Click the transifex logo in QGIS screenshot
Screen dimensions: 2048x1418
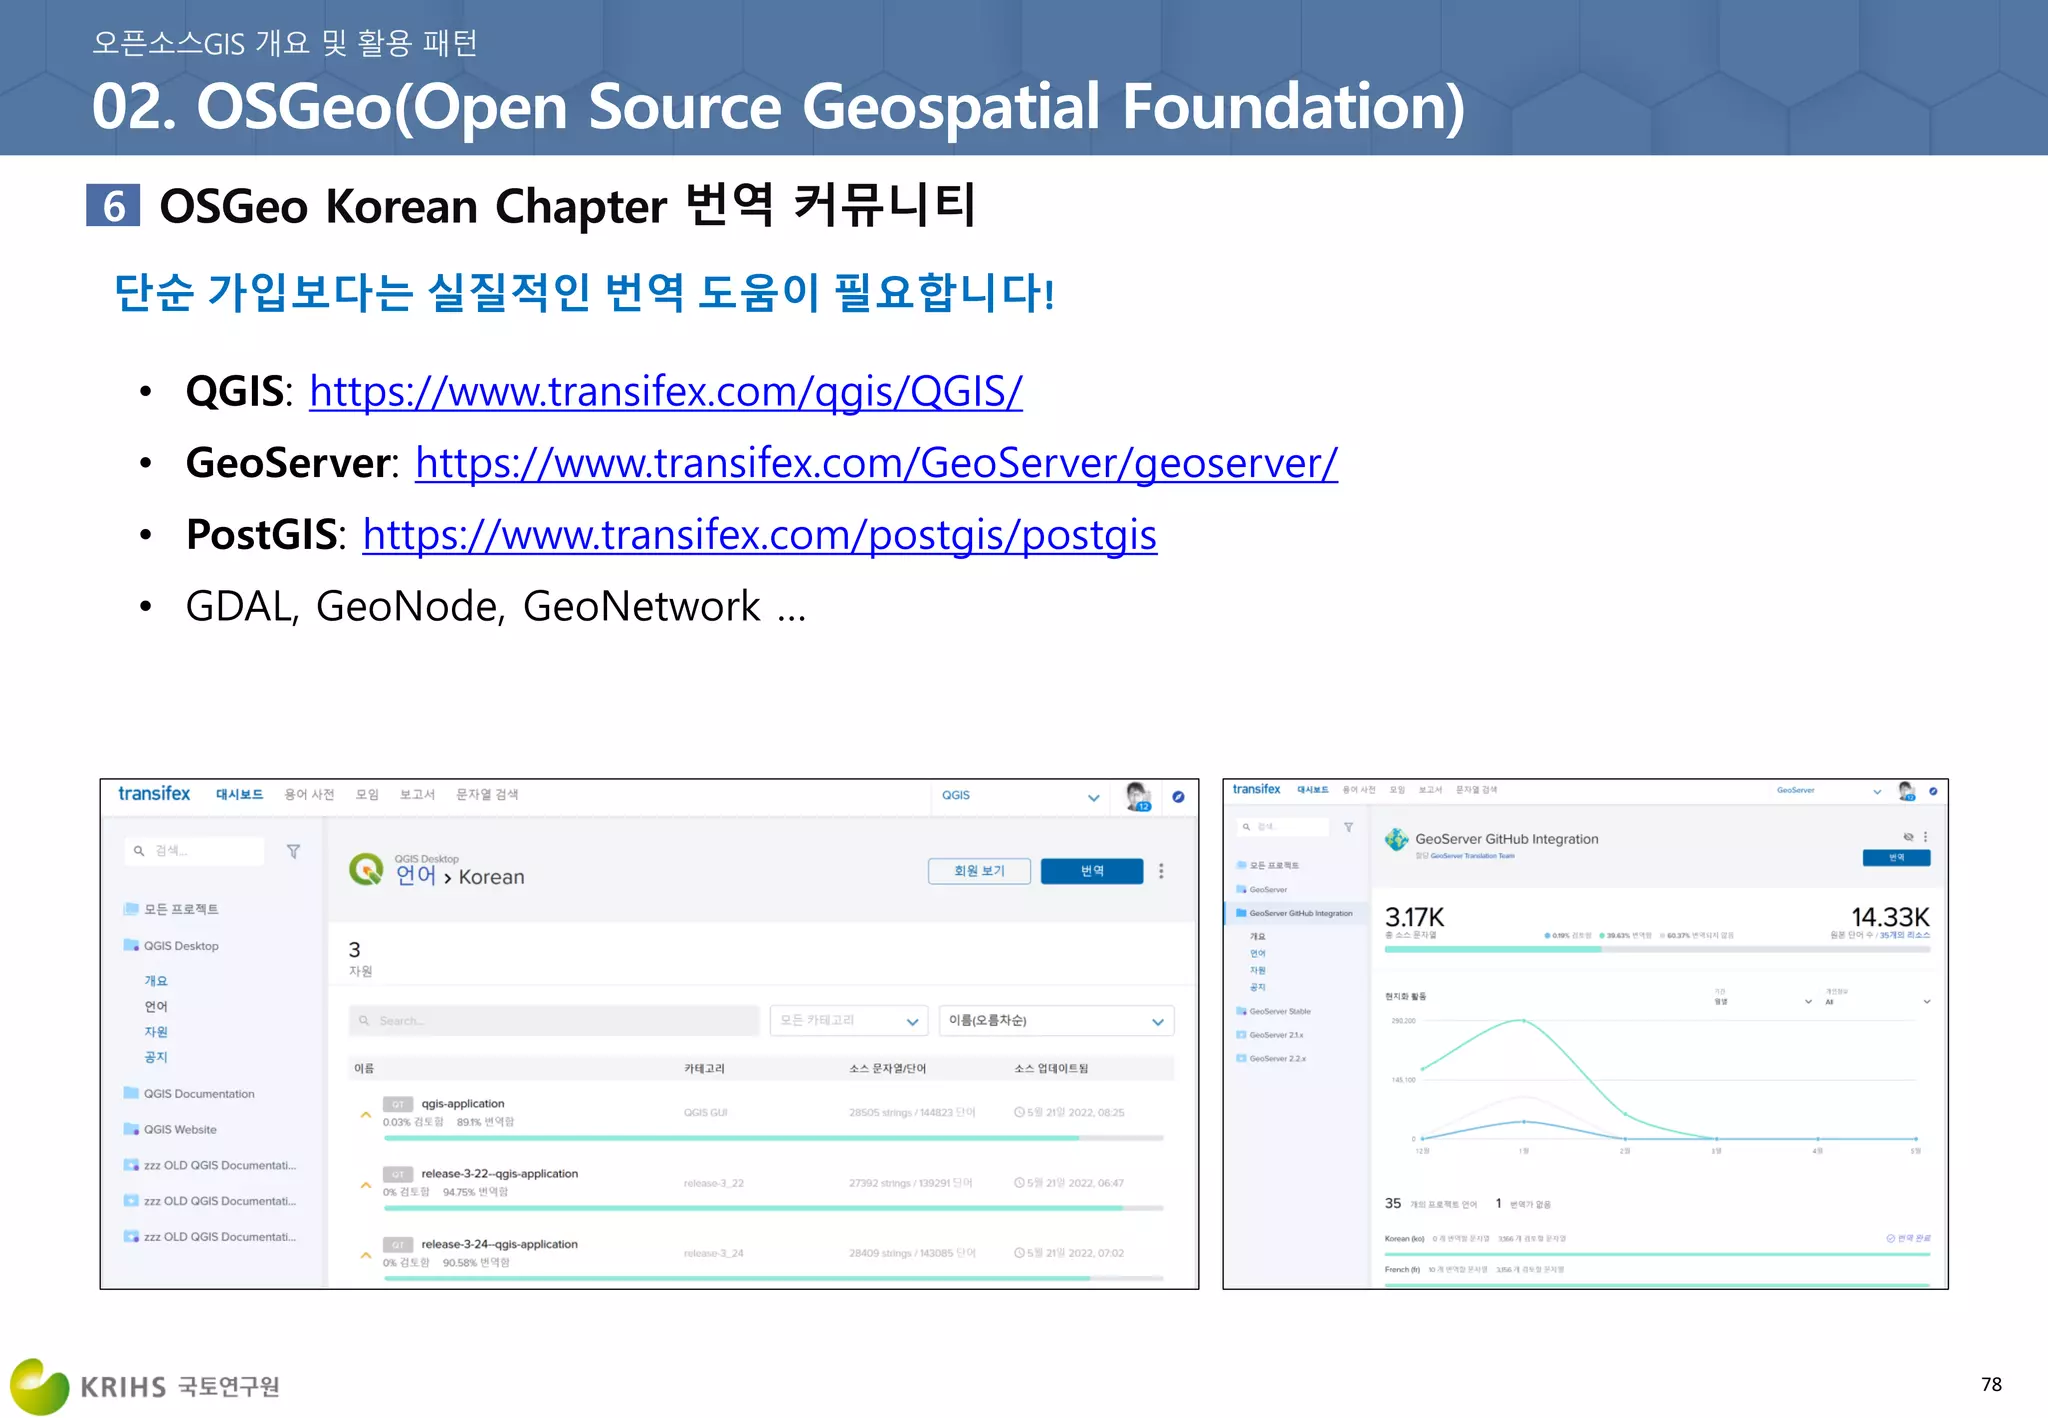click(154, 793)
